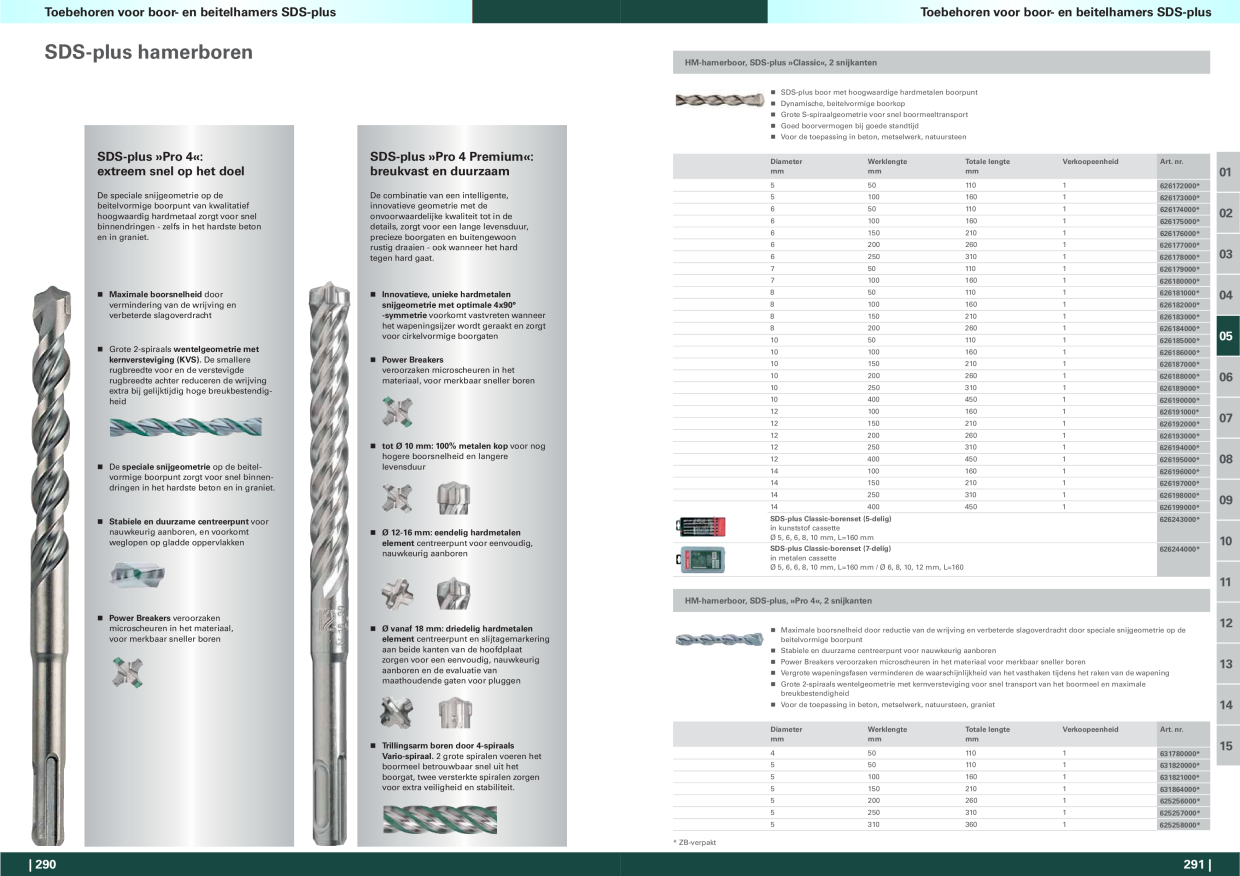Click the Pro 4 hamerboor drill thumbnail at right
1240x876 pixels.
(719, 639)
